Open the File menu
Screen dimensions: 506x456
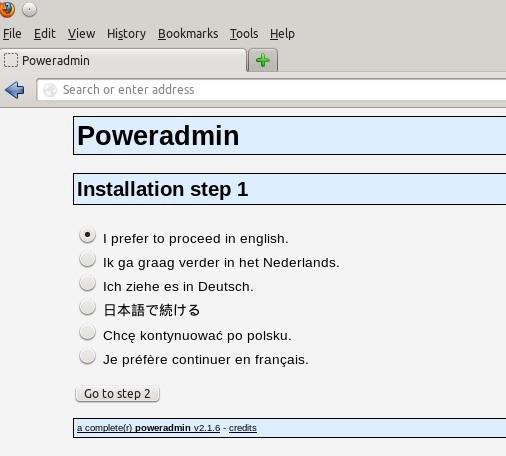click(x=12, y=34)
